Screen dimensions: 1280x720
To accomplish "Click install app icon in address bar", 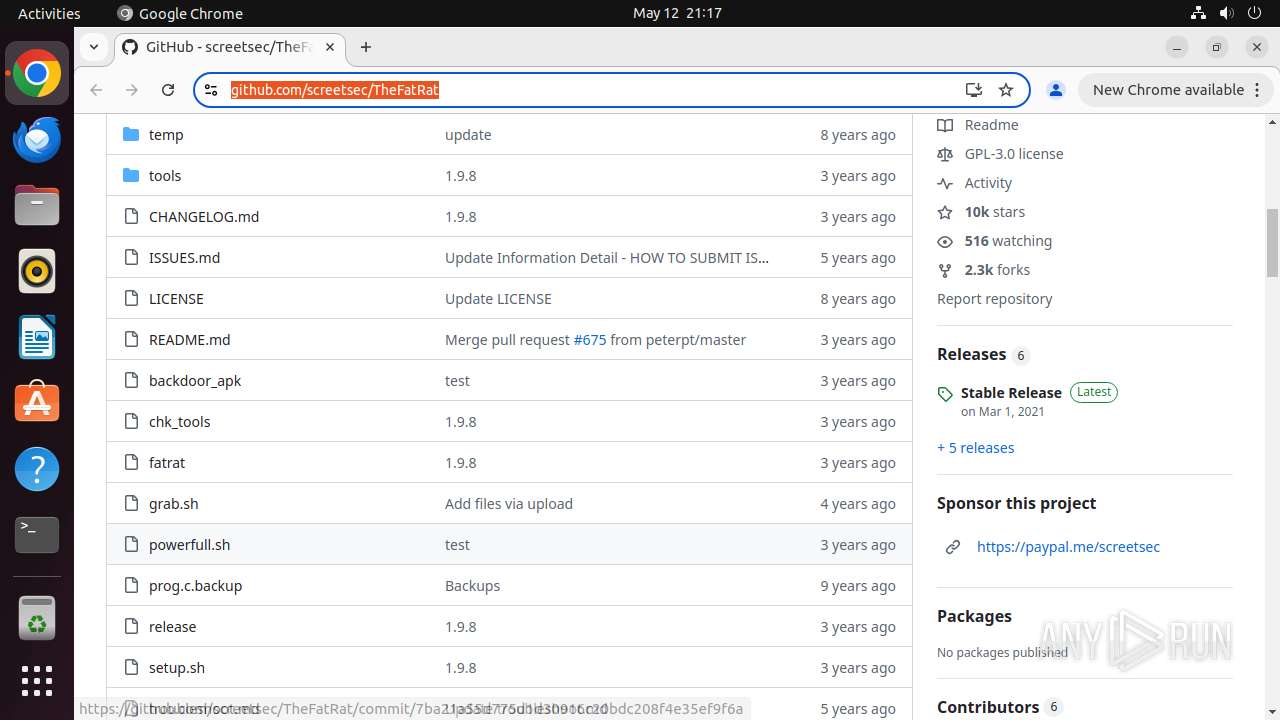I will click(973, 90).
